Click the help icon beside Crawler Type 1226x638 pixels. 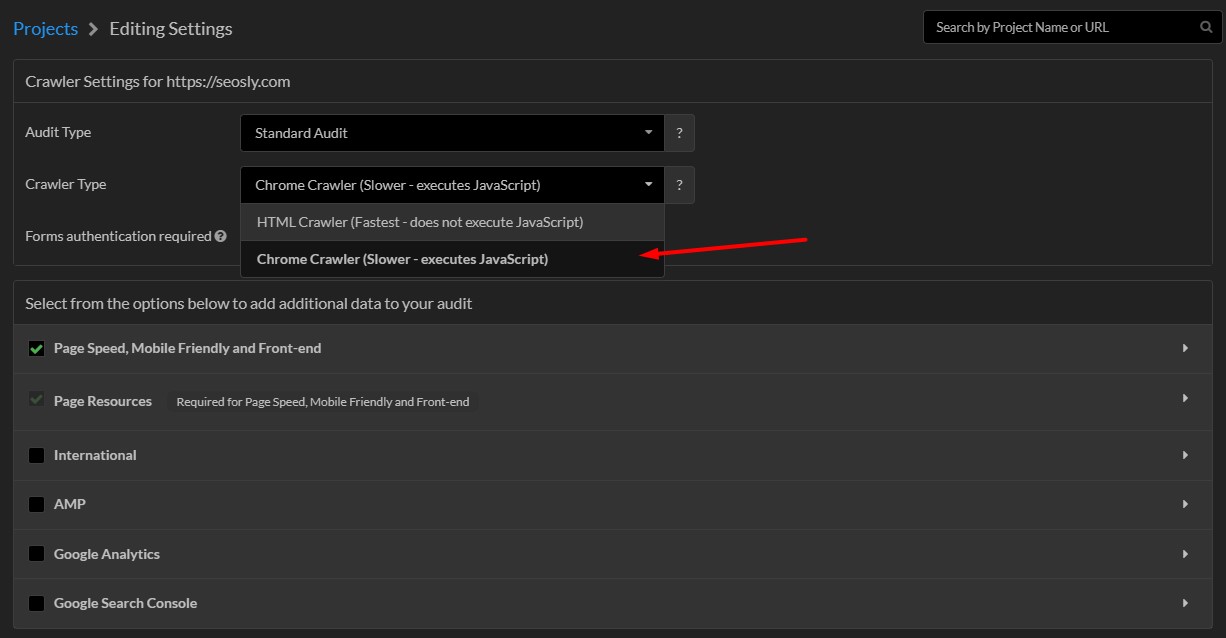(679, 185)
